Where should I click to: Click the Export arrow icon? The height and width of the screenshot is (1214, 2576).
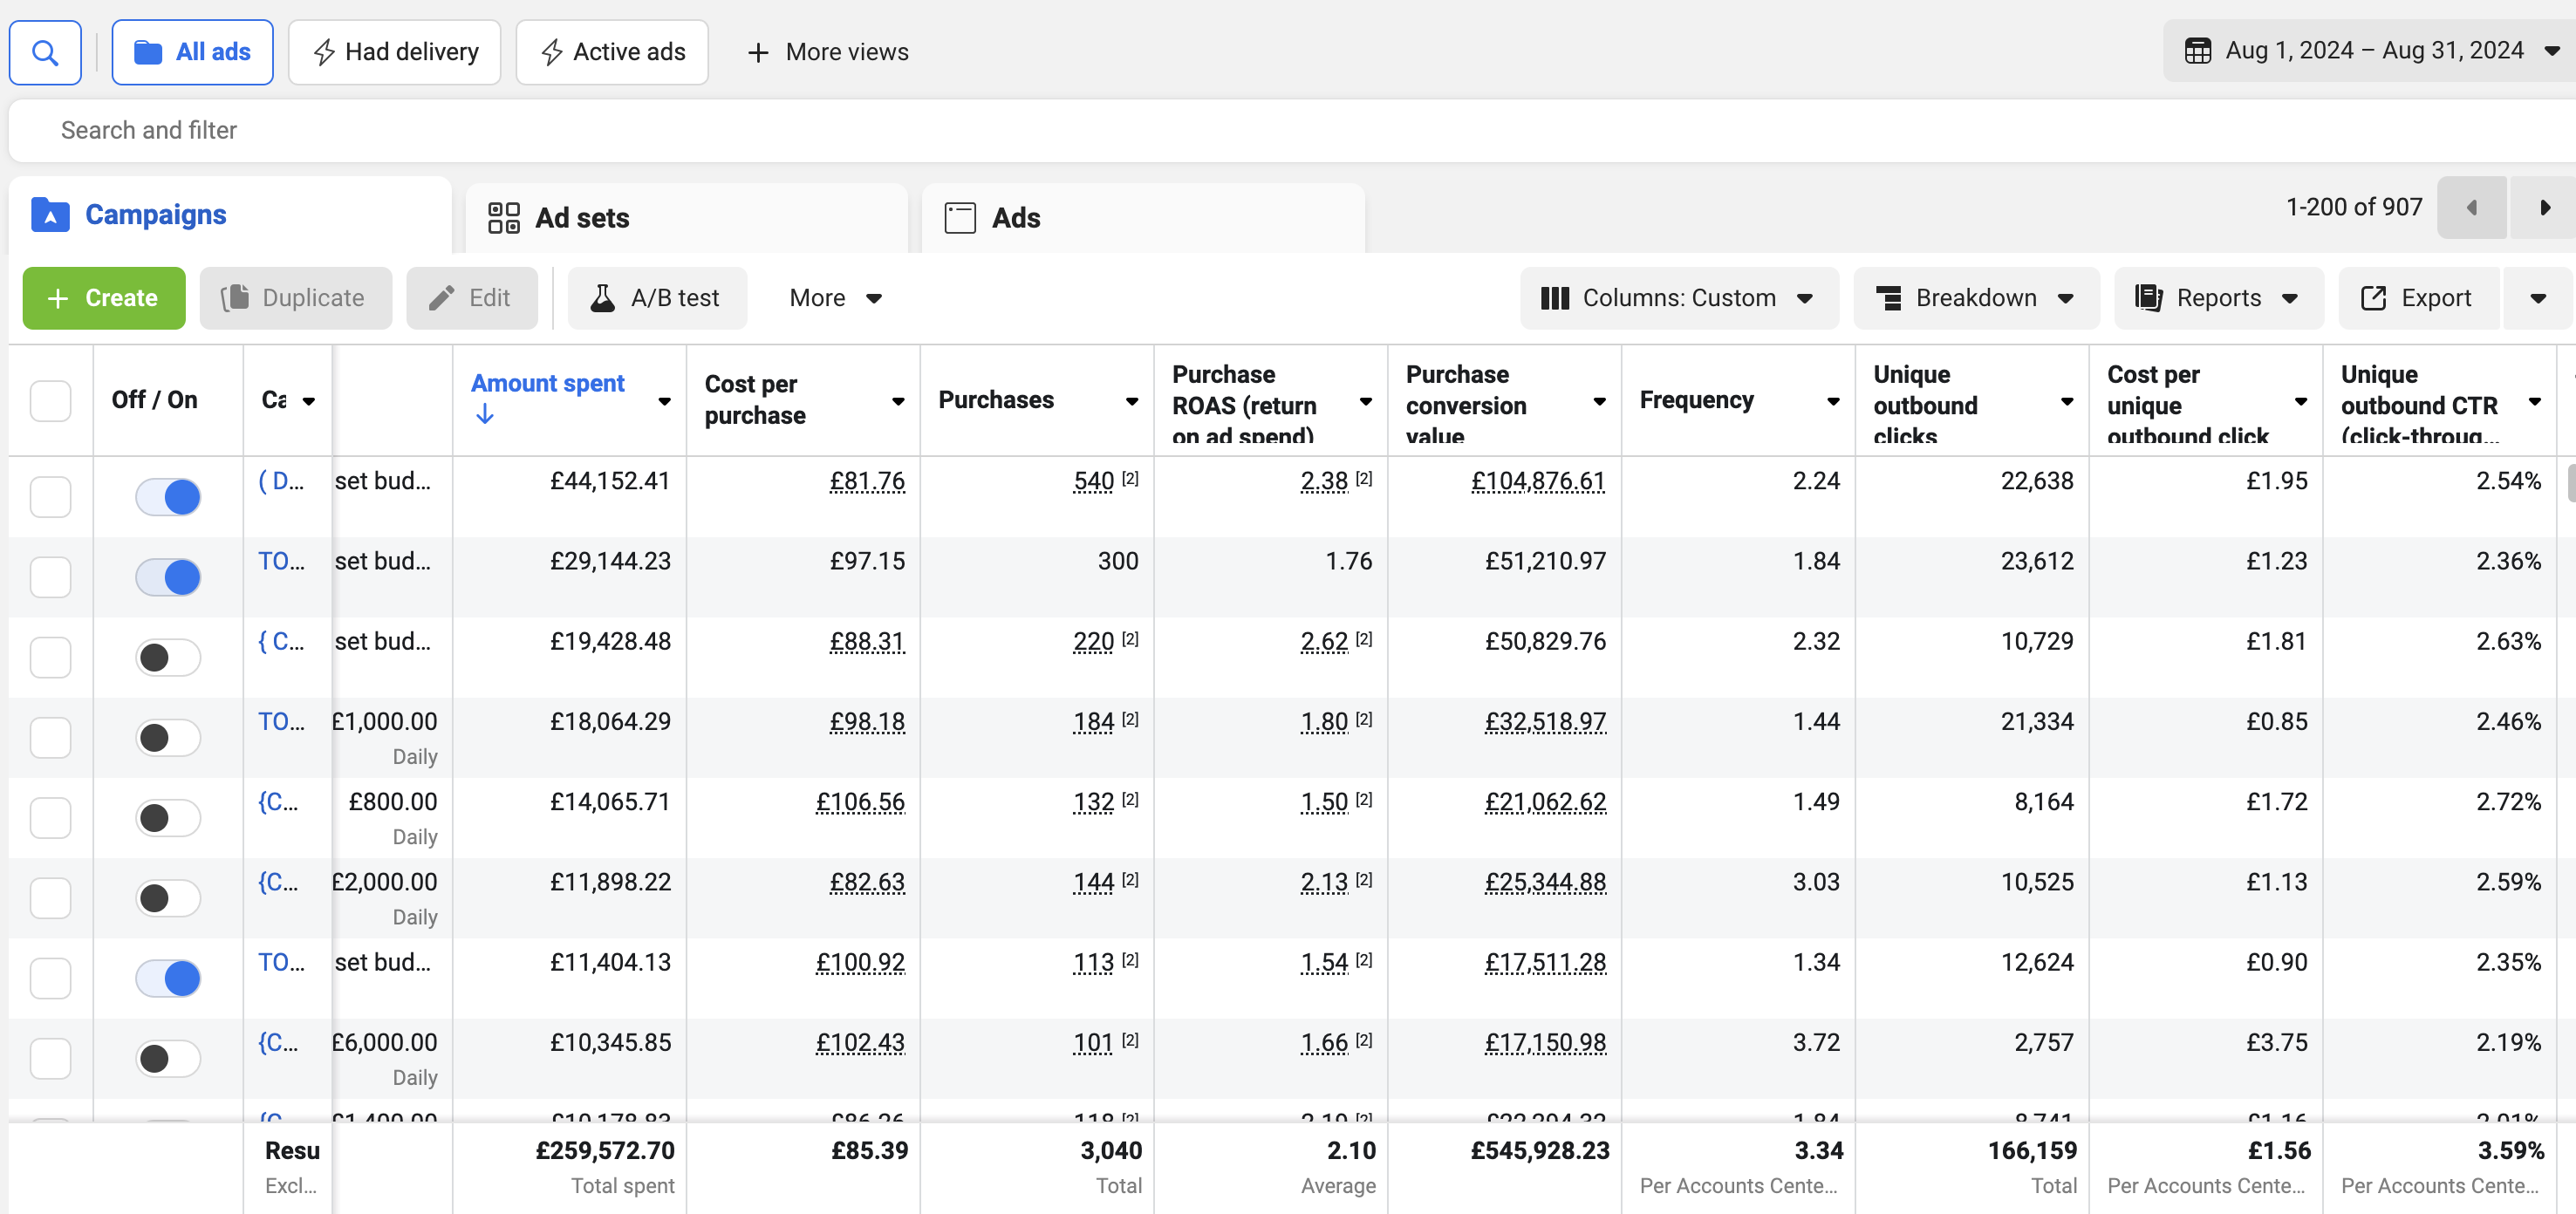pyautogui.click(x=2373, y=298)
